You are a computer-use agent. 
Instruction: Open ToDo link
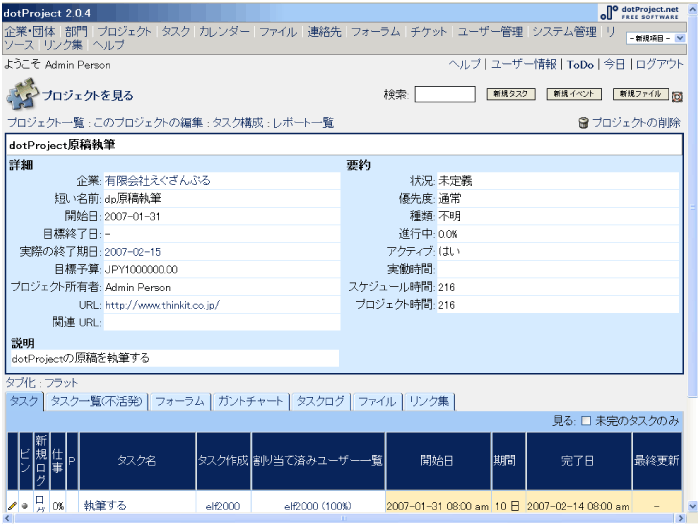580,65
